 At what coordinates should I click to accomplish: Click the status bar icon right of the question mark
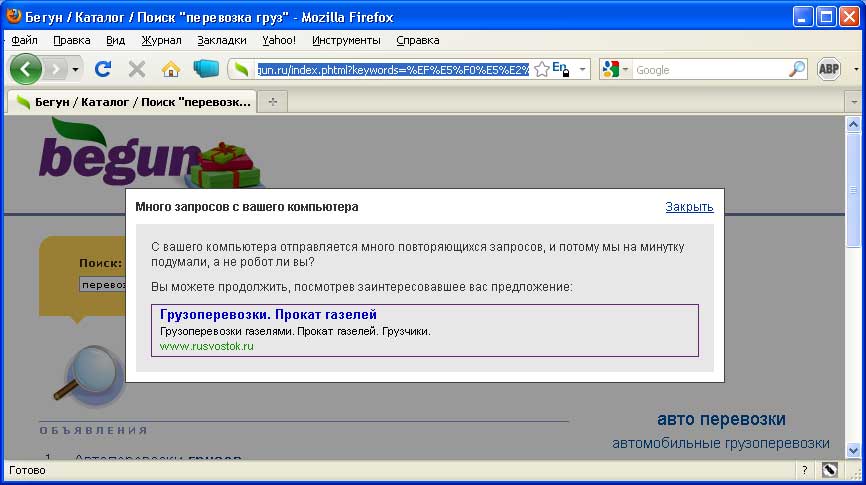point(829,470)
